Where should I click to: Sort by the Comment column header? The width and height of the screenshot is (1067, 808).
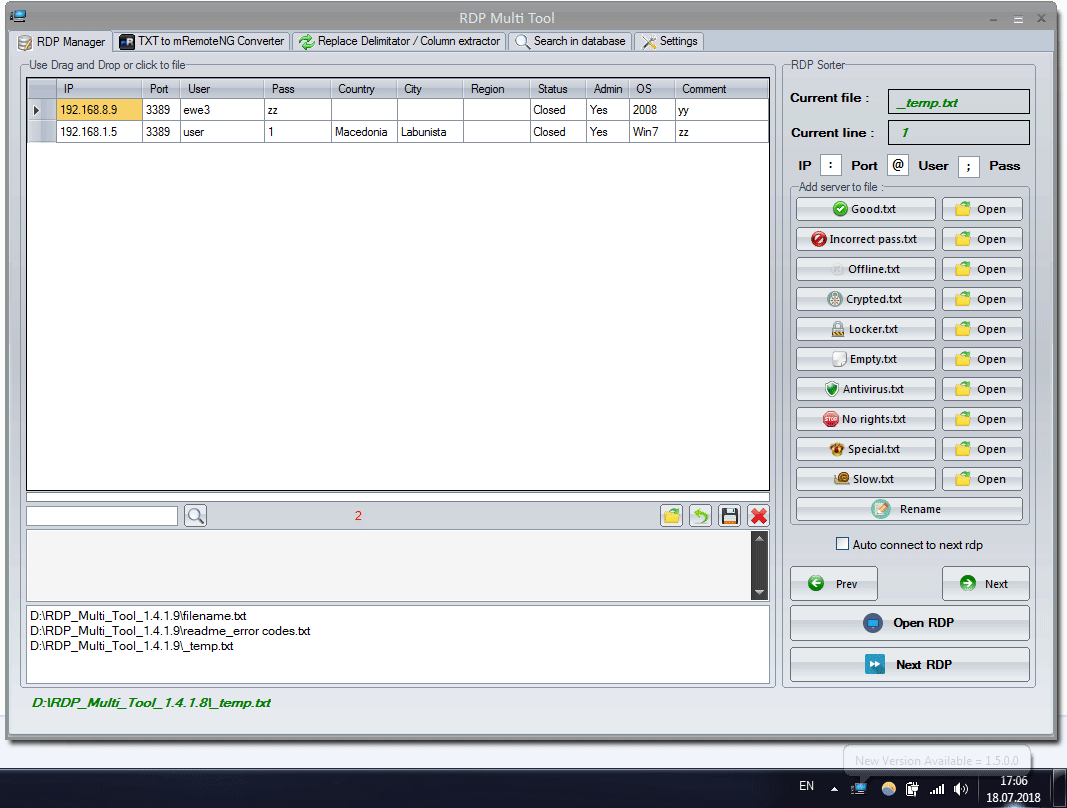click(x=722, y=89)
